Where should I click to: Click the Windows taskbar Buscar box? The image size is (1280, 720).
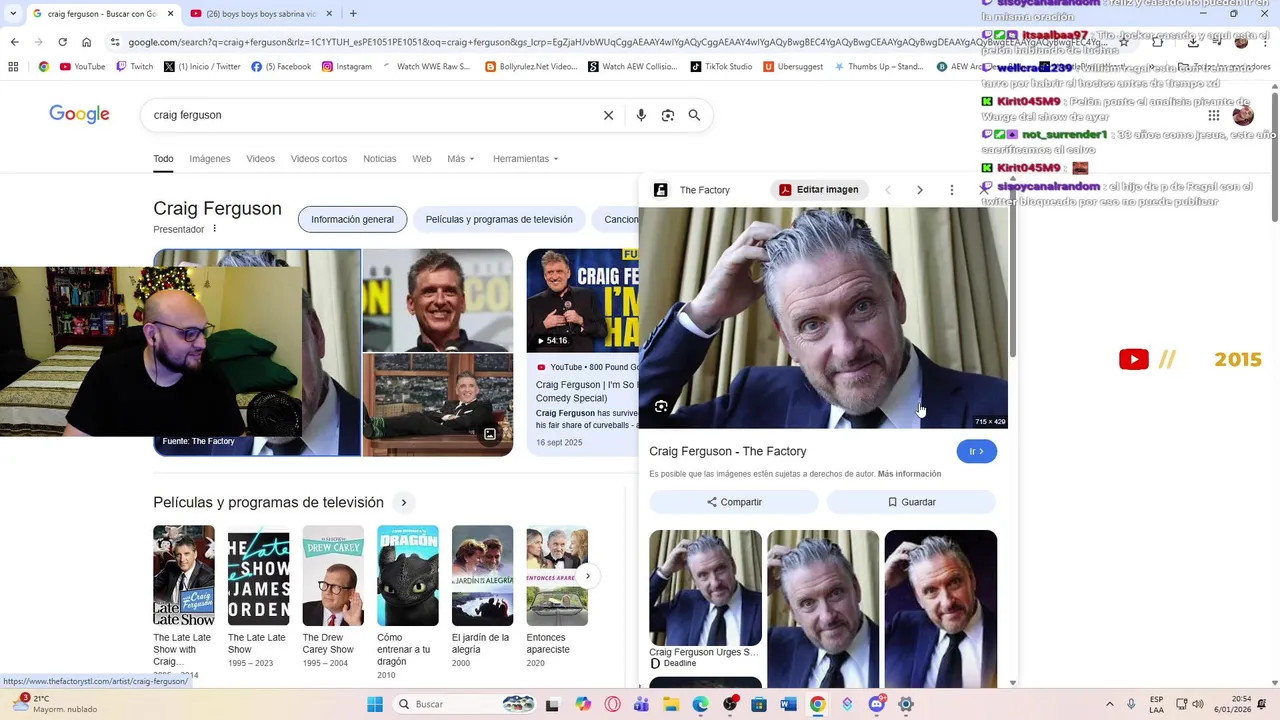(x=464, y=704)
